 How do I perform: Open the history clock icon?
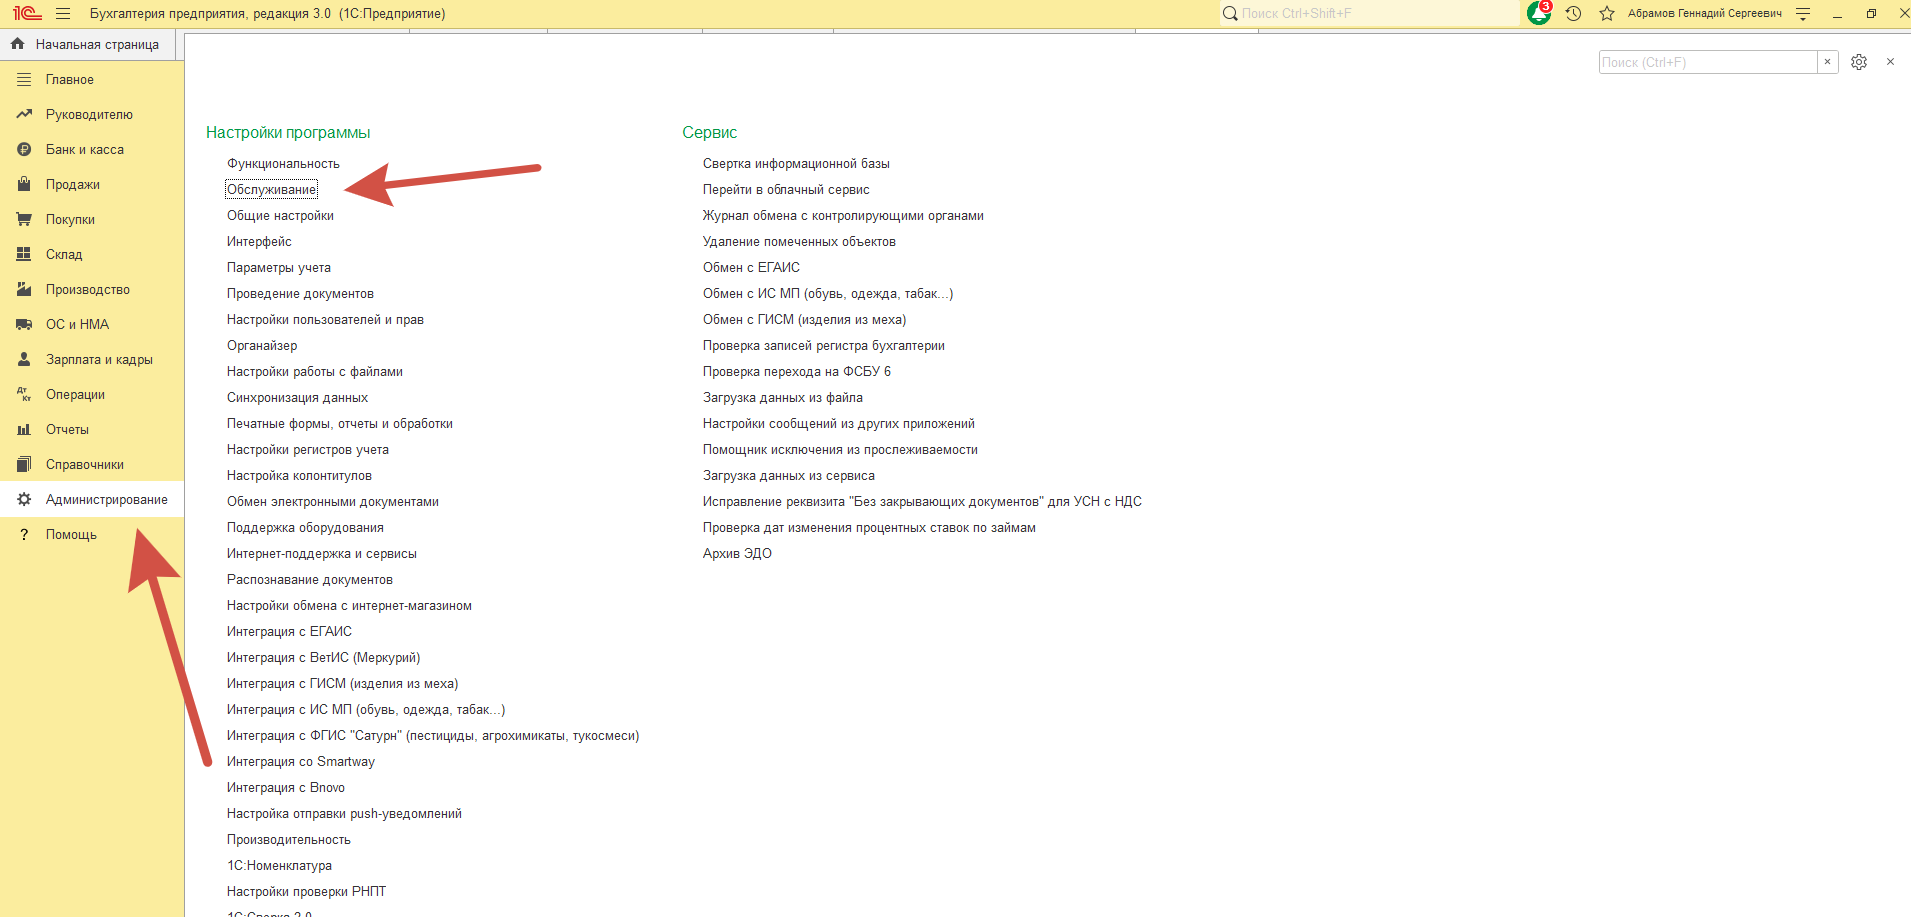point(1573,14)
